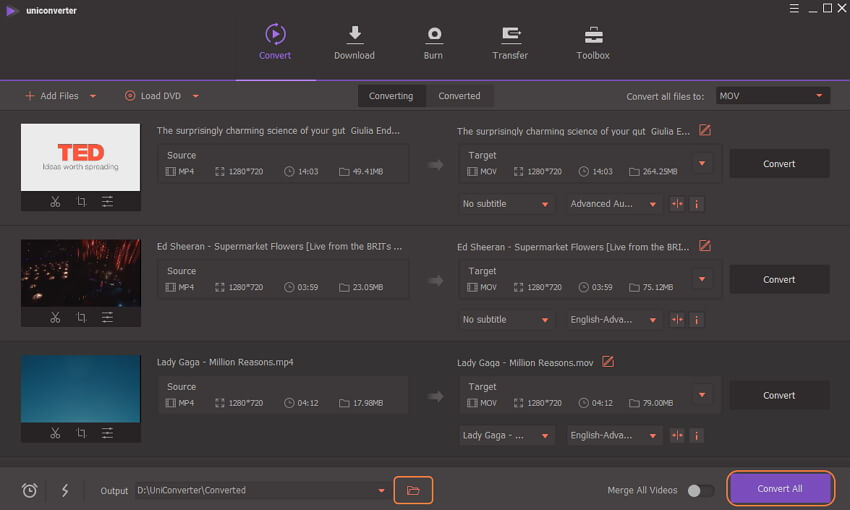850x510 pixels.
Task: Expand the Lady Gaga target format dropdown
Action: tap(702, 395)
